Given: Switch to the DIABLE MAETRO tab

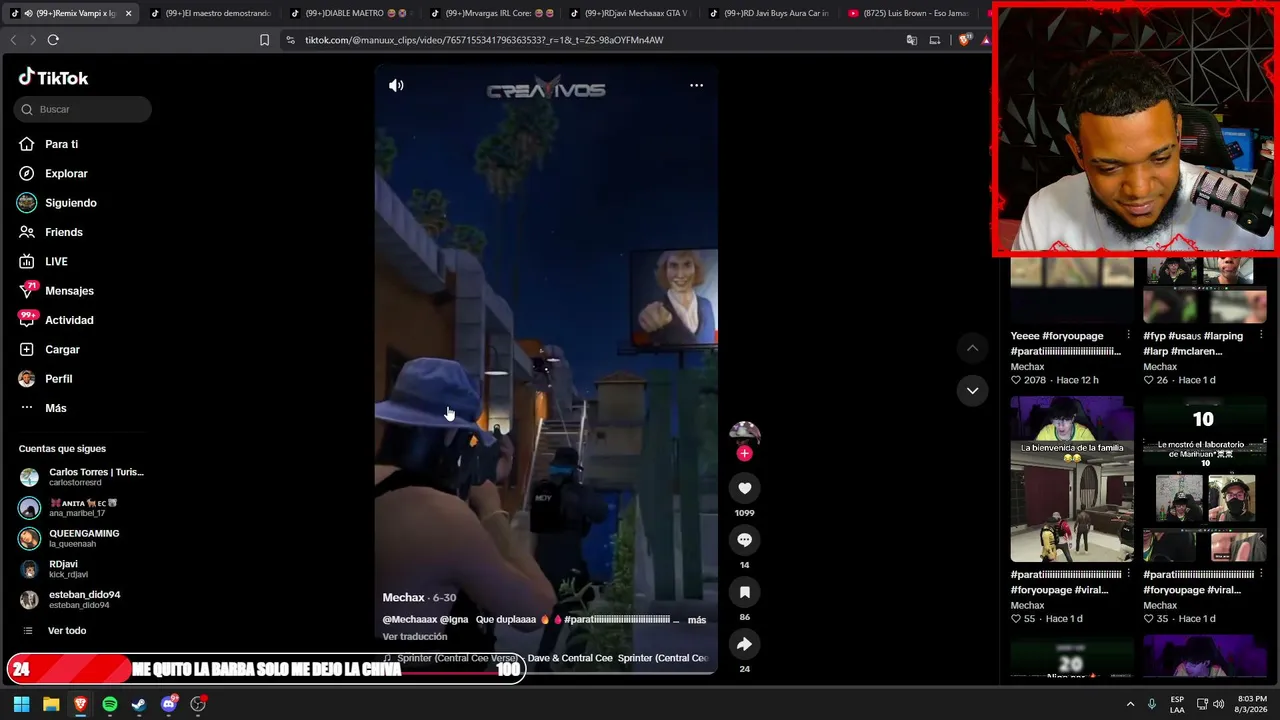Looking at the screenshot, I should pyautogui.click(x=350, y=13).
